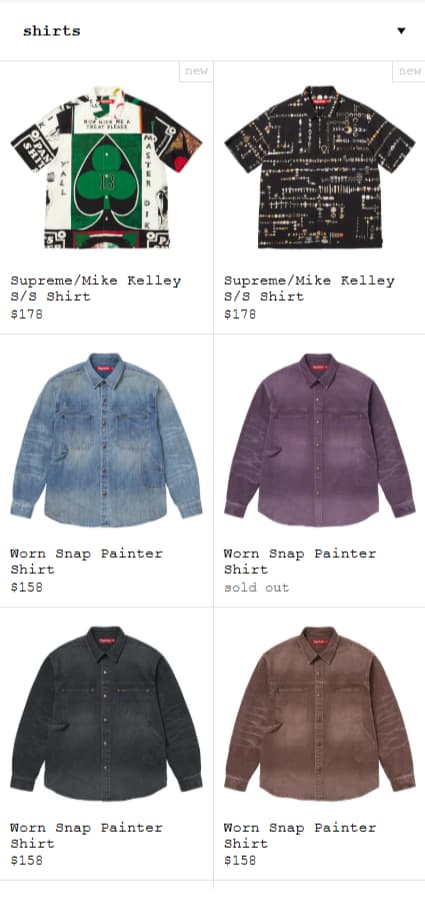
Task: Open the shirts category dropdown arrow
Action: (x=401, y=31)
